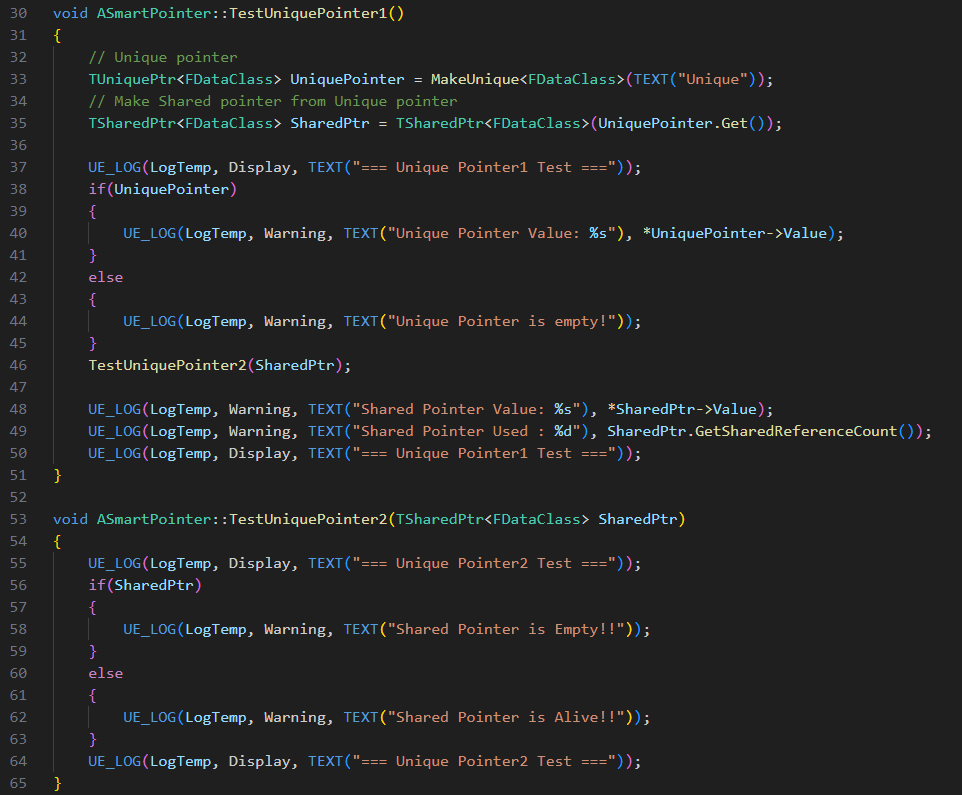This screenshot has width=962, height=795.
Task: Click line number 53 in the gutter
Action: [18, 519]
